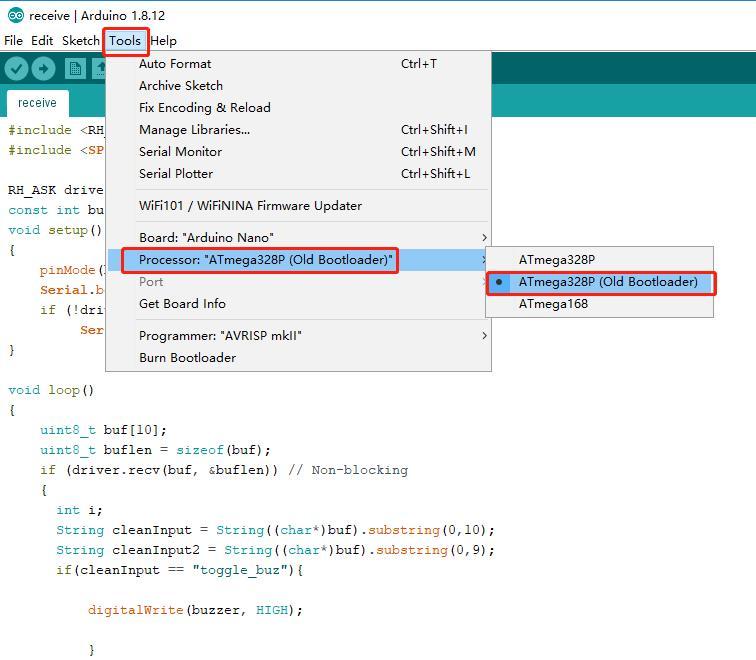Click the int i; code line
Screen dimensions: 756x660
coord(79,510)
